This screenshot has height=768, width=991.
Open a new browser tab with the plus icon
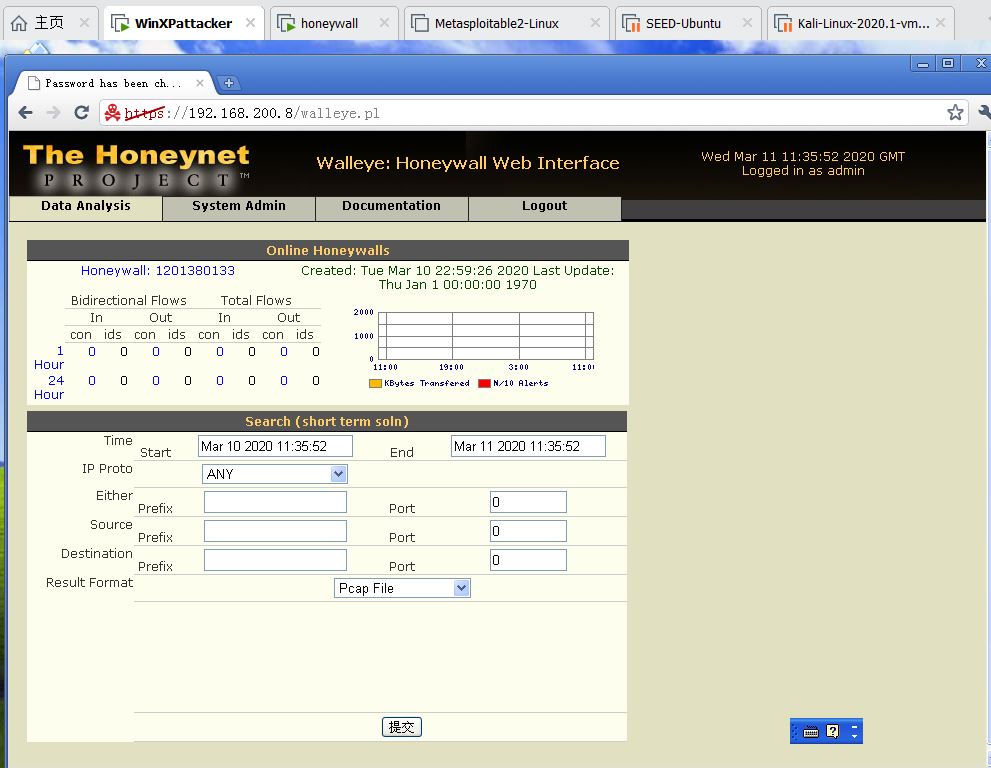pos(229,83)
